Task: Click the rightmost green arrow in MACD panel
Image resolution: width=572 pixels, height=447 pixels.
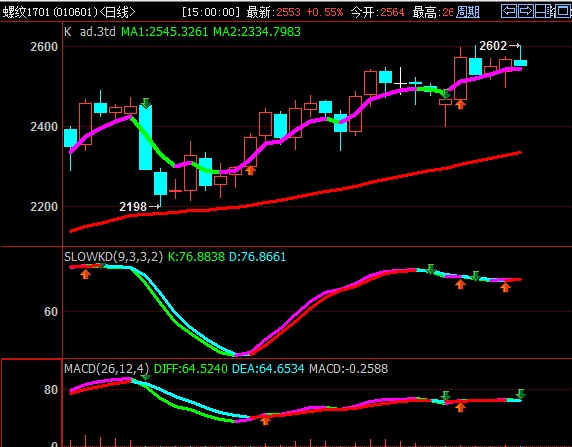Action: coord(521,394)
